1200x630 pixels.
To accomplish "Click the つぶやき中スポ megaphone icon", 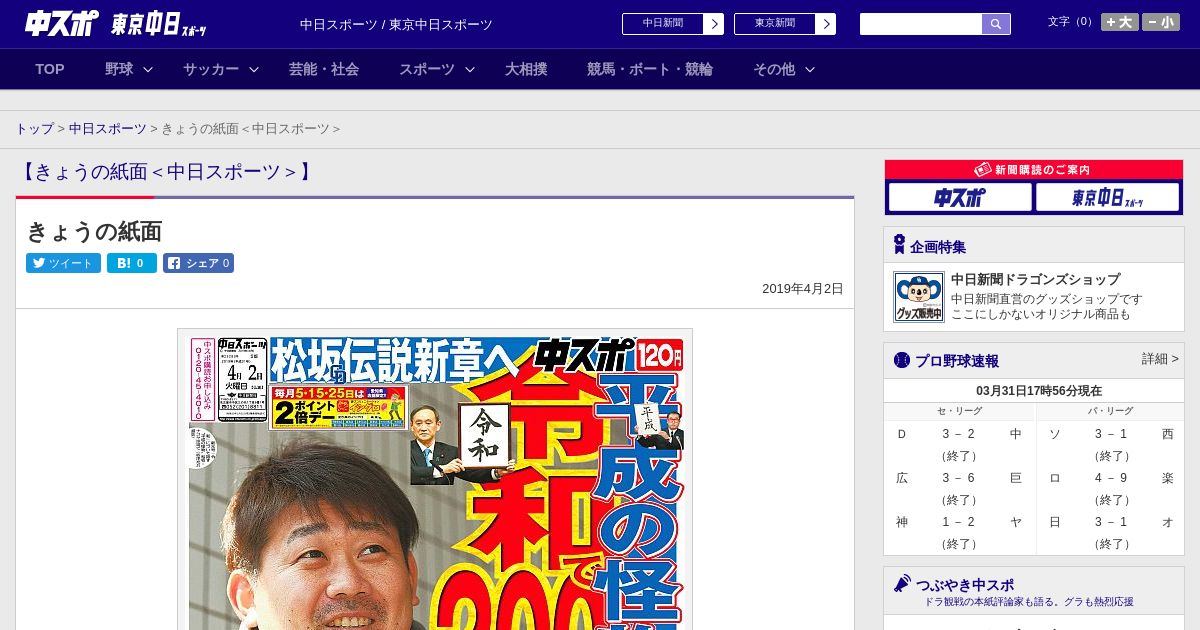I will 903,583.
